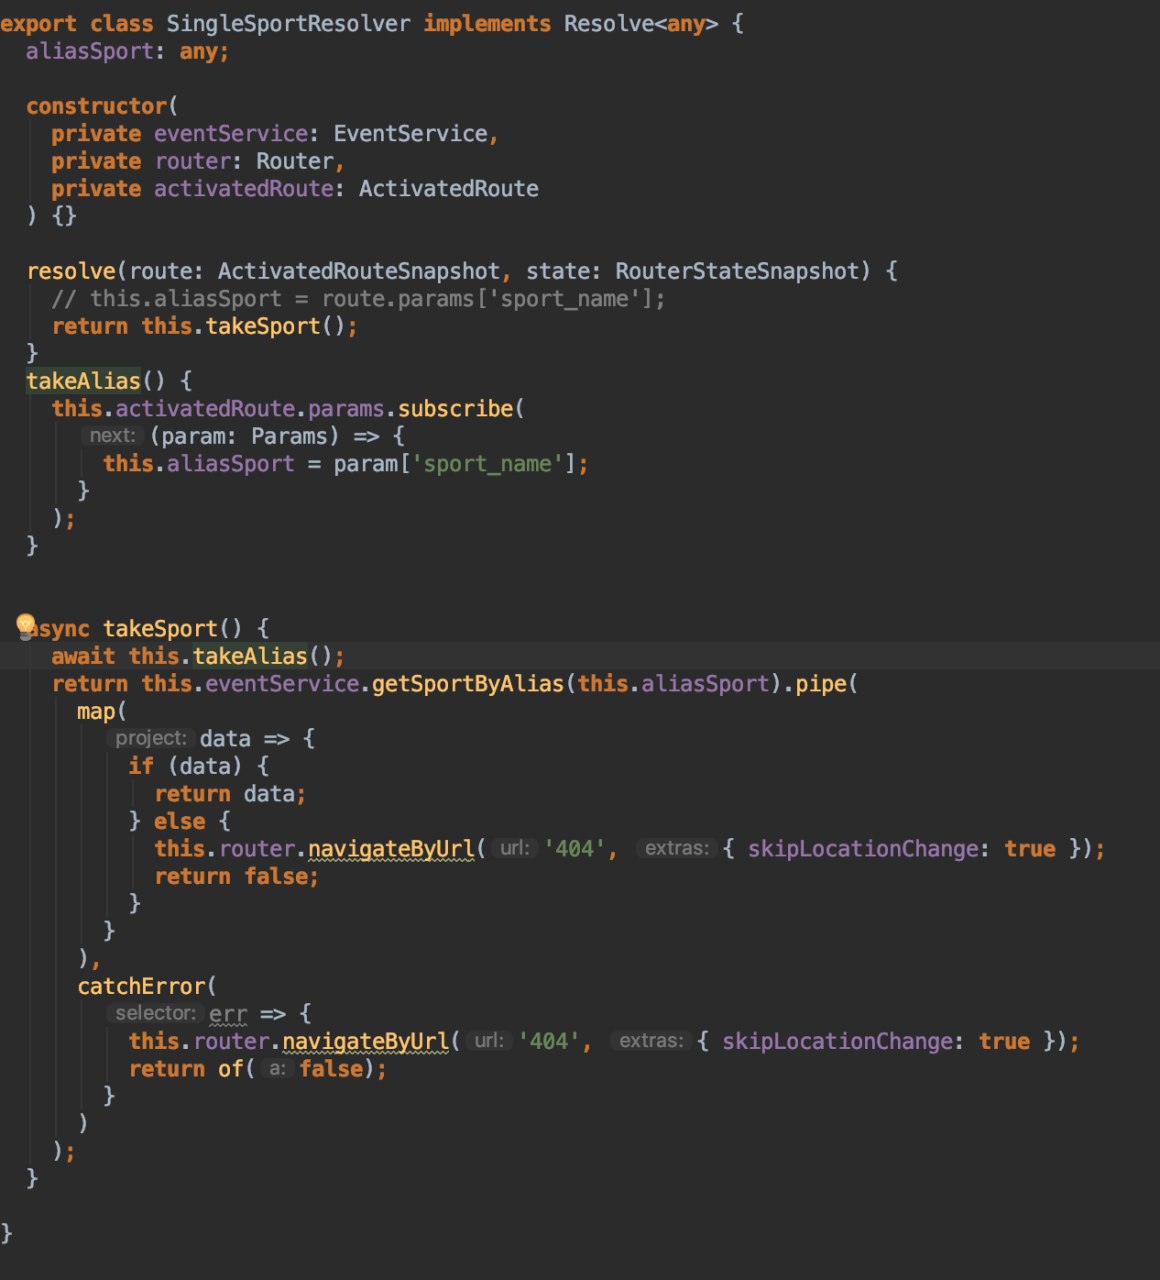Viewport: 1160px width, 1280px height.
Task: Click the highlighted takeAlias method declaration
Action: [84, 381]
